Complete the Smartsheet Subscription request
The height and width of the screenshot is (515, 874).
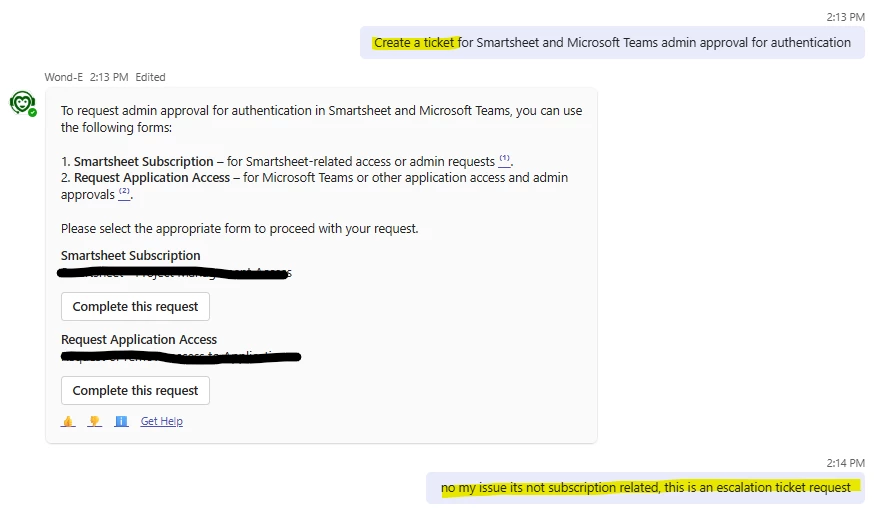[x=135, y=307]
